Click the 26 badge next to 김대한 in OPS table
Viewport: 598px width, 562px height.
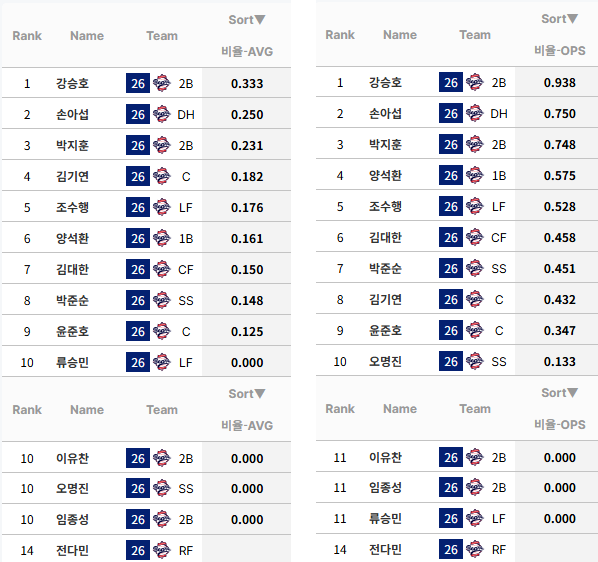pyautogui.click(x=451, y=238)
